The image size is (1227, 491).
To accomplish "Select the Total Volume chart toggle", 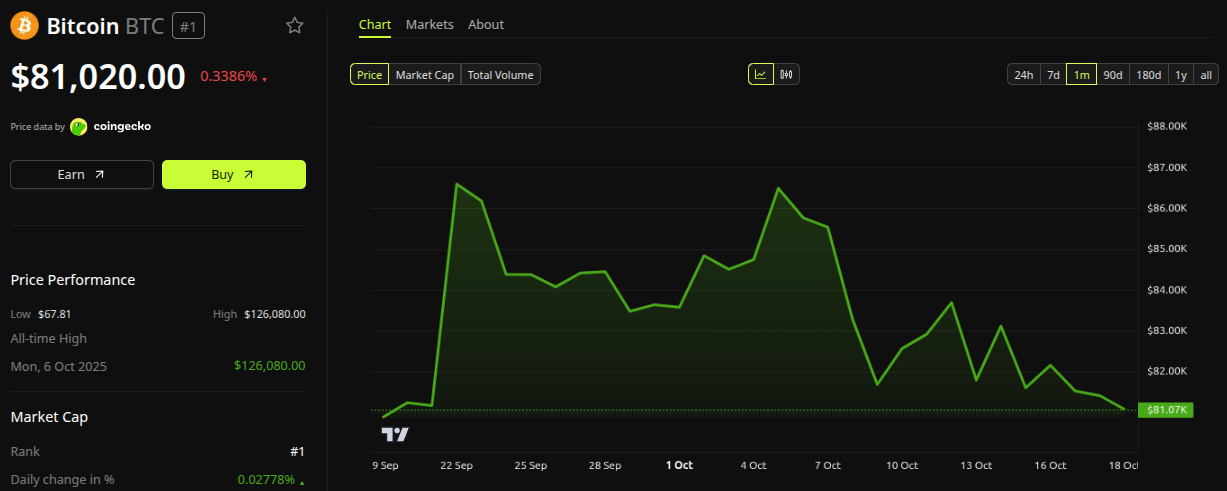I will (x=501, y=74).
